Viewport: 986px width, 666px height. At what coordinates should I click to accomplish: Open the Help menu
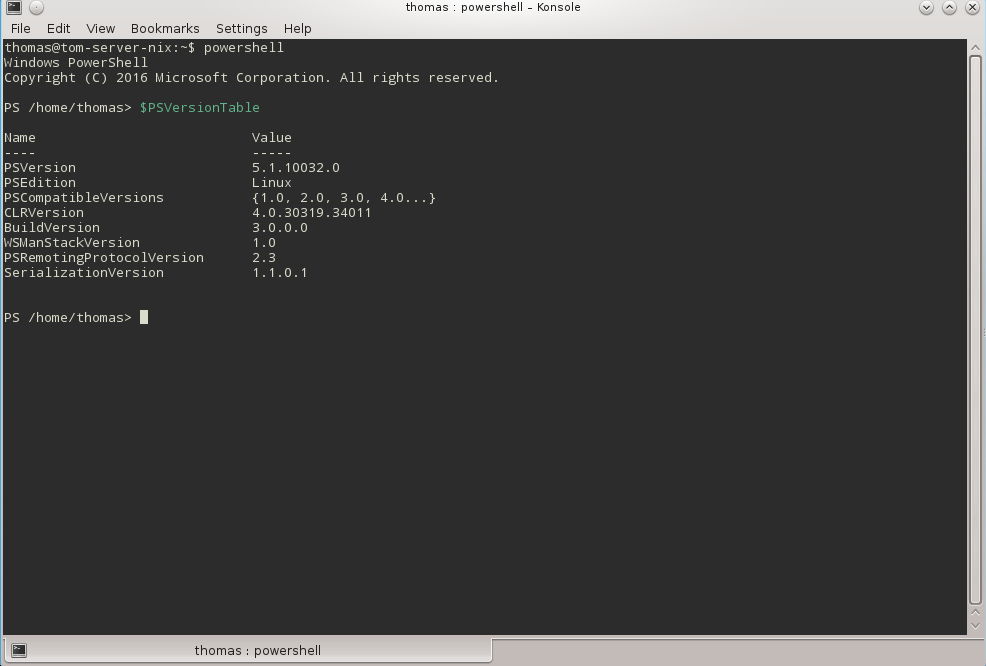pos(297,28)
